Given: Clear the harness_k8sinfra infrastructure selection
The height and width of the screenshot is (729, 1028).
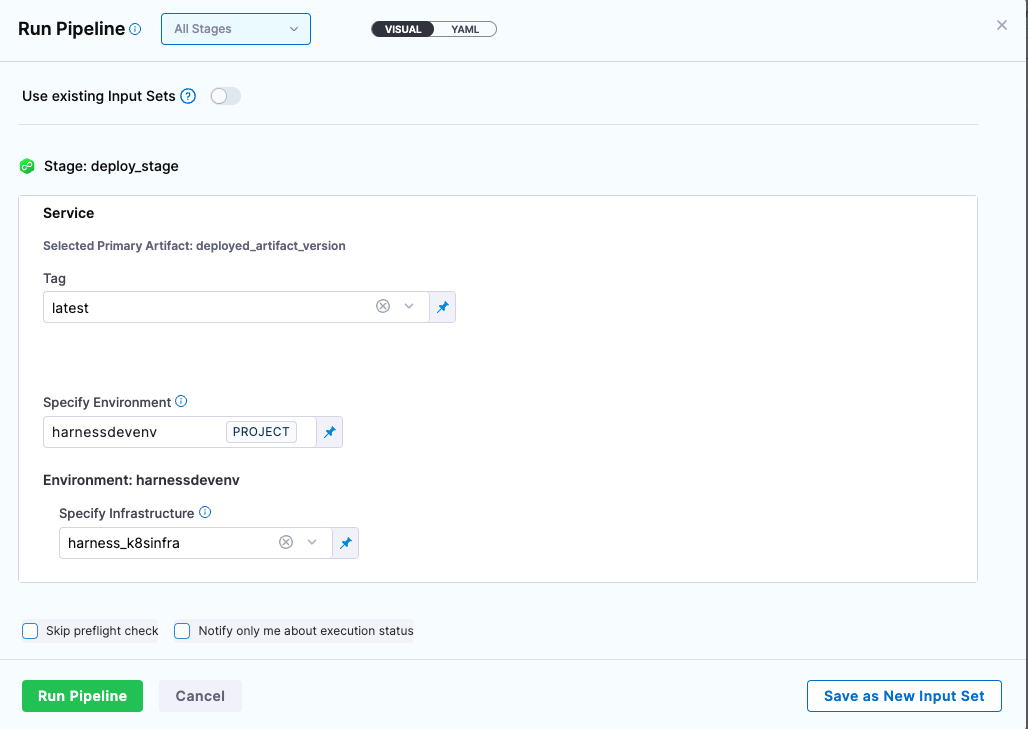Looking at the screenshot, I should click(x=286, y=541).
